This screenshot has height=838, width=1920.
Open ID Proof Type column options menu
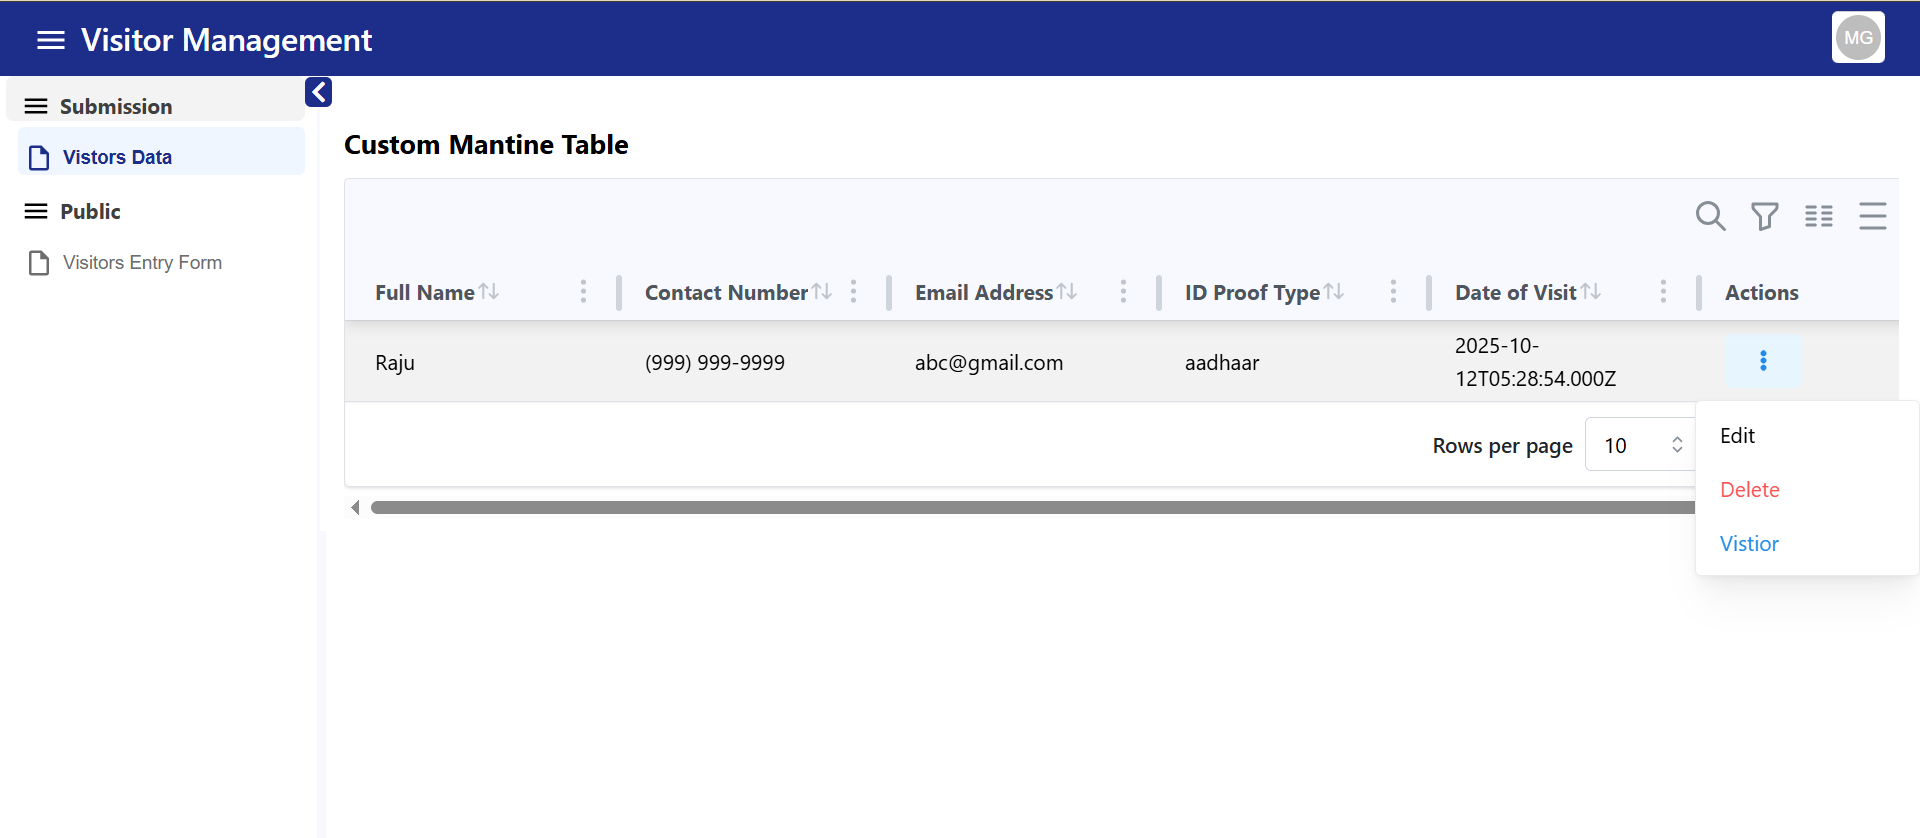(1393, 292)
